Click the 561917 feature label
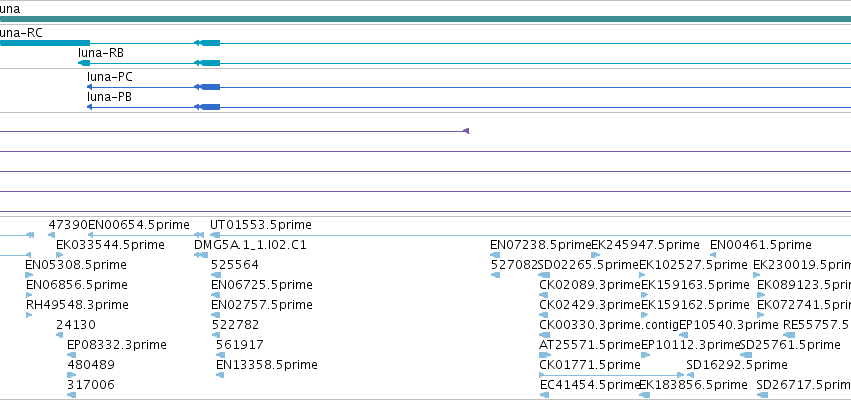 tap(240, 345)
